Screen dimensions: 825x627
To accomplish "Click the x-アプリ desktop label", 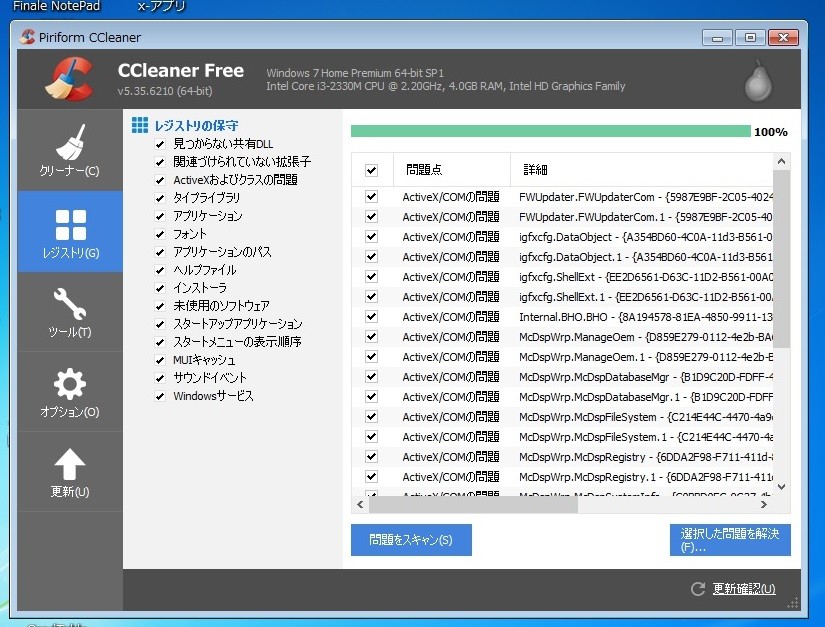I will [x=162, y=6].
